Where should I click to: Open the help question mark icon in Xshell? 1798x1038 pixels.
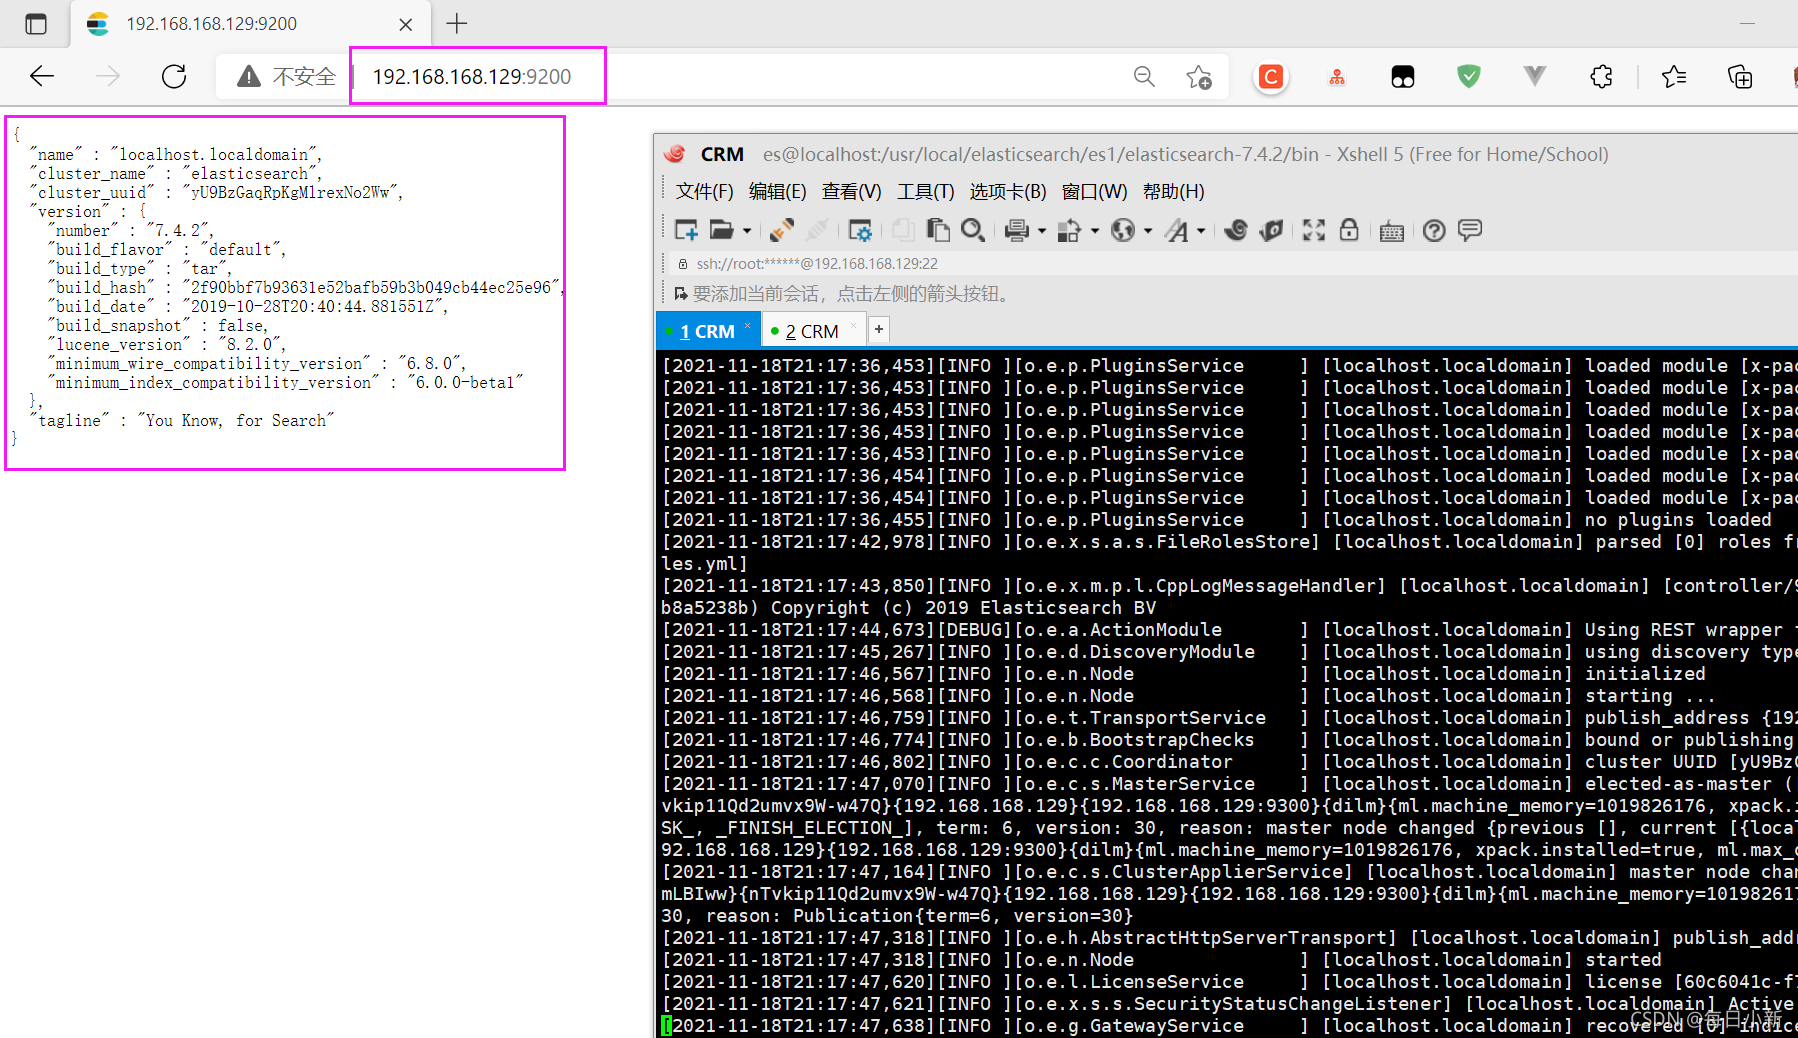pyautogui.click(x=1434, y=231)
